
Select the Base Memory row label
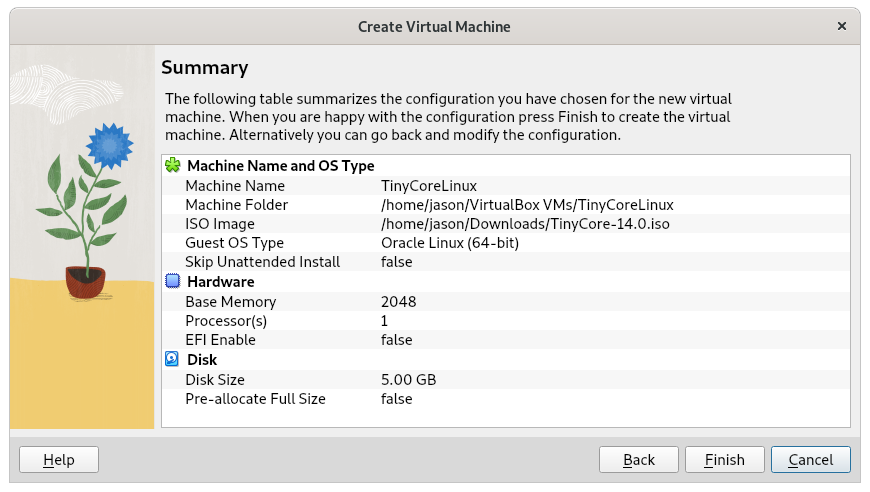(230, 302)
